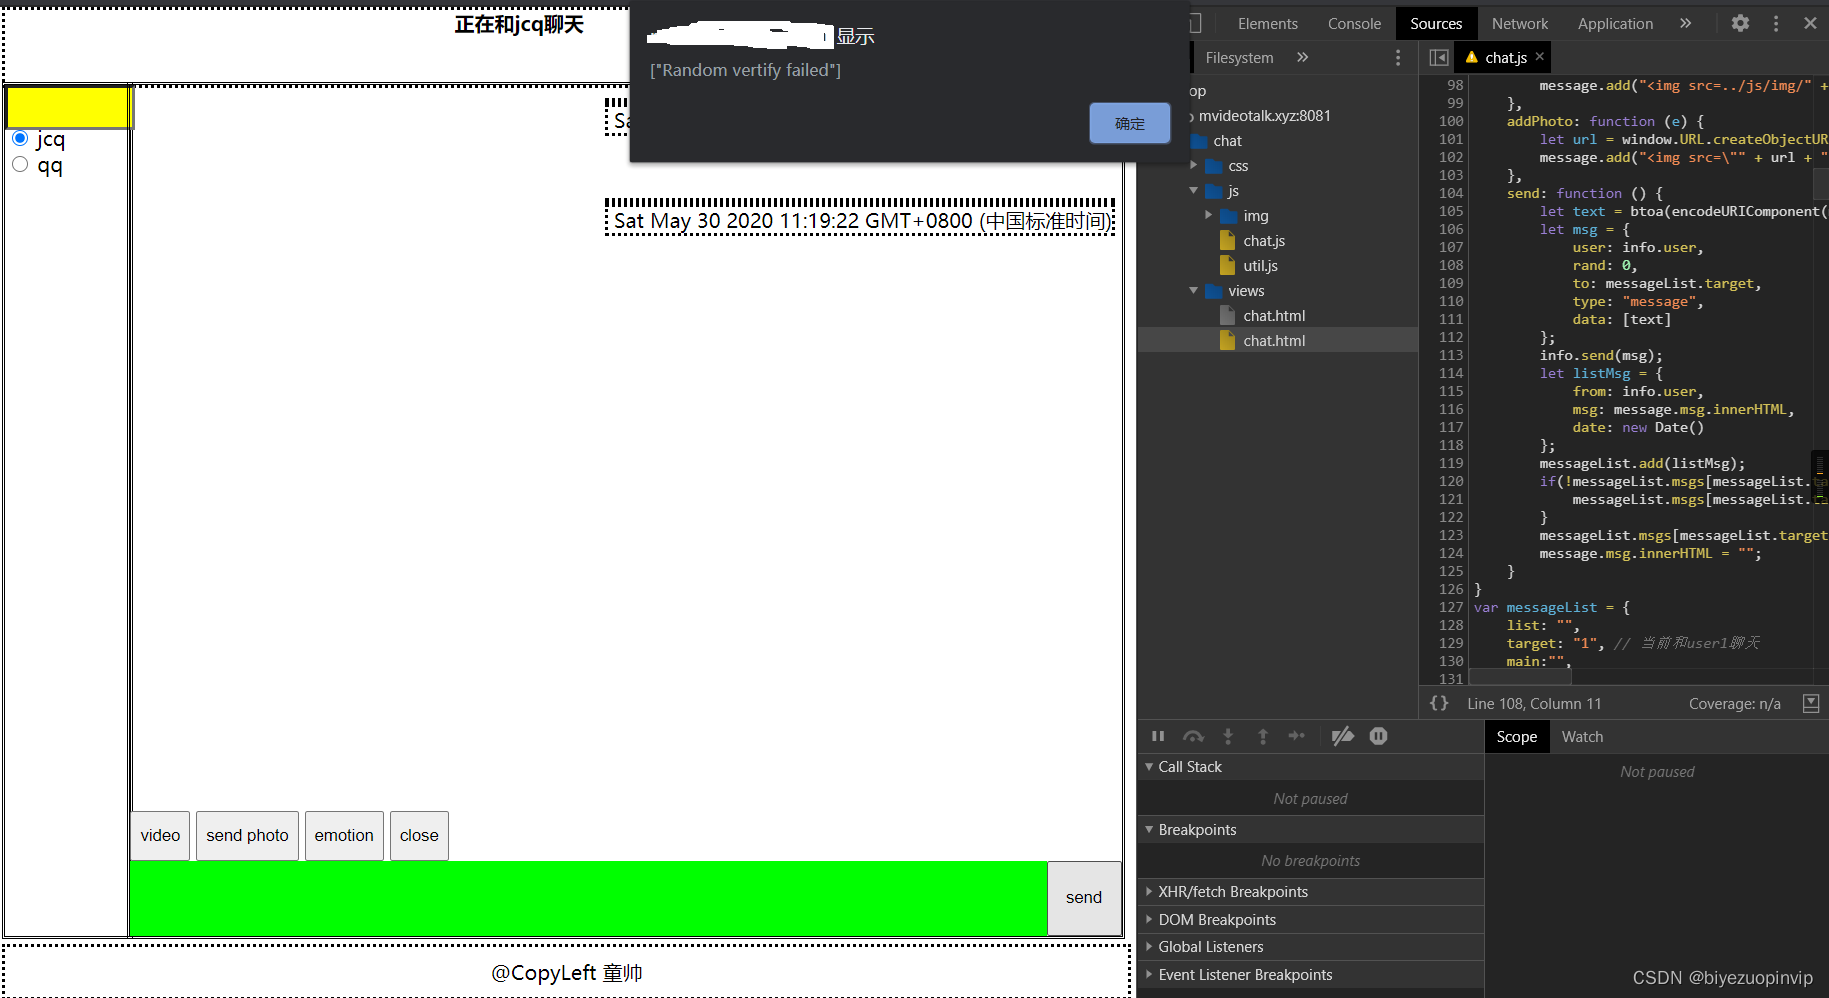
Task: Open the emotion picker button
Action: (x=344, y=836)
